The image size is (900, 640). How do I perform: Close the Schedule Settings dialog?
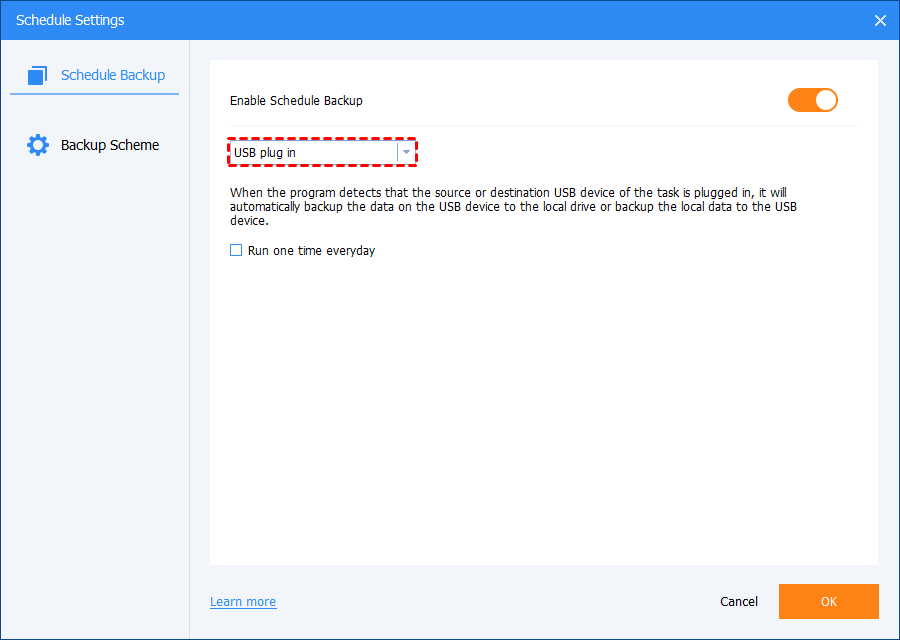(880, 20)
